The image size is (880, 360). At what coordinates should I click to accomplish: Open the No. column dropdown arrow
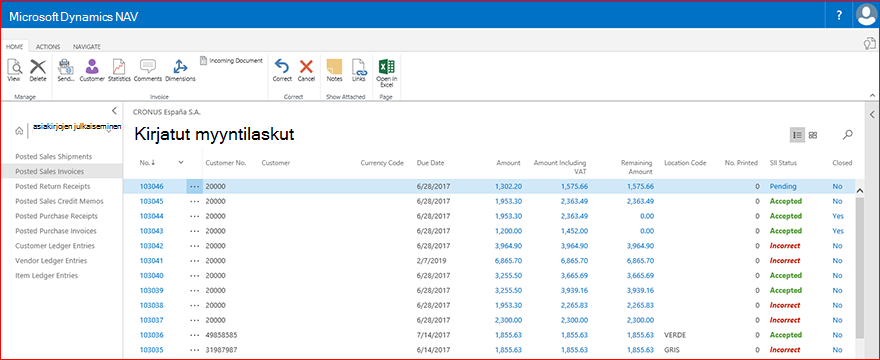pos(181,162)
